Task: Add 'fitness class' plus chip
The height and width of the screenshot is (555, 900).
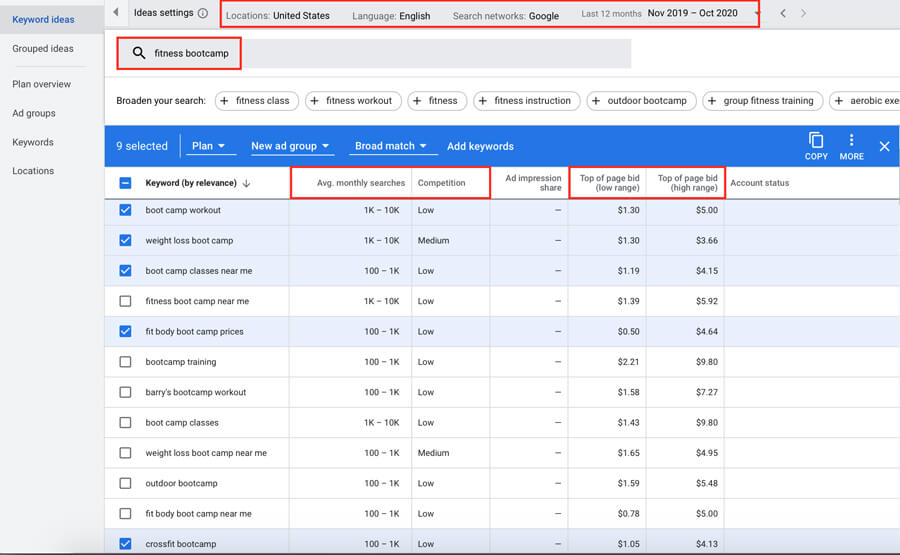Action: pos(257,101)
